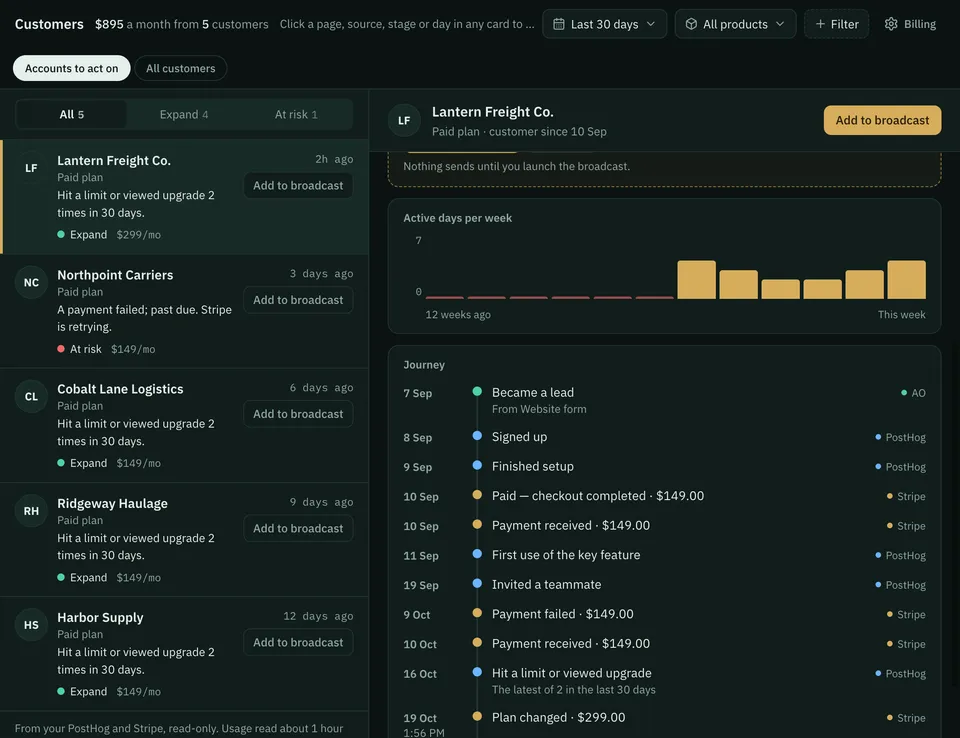960x738 pixels.
Task: Select Ridgeway Haulage customer name
Action: (112, 503)
